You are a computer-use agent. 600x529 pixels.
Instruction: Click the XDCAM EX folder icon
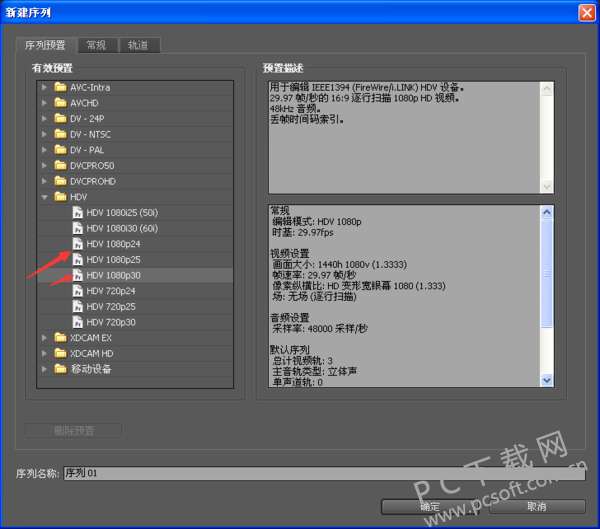coord(60,338)
